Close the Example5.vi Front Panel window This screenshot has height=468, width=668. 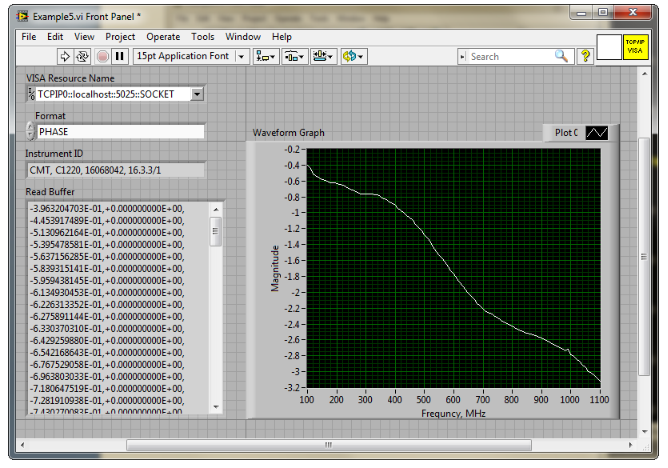(633, 13)
